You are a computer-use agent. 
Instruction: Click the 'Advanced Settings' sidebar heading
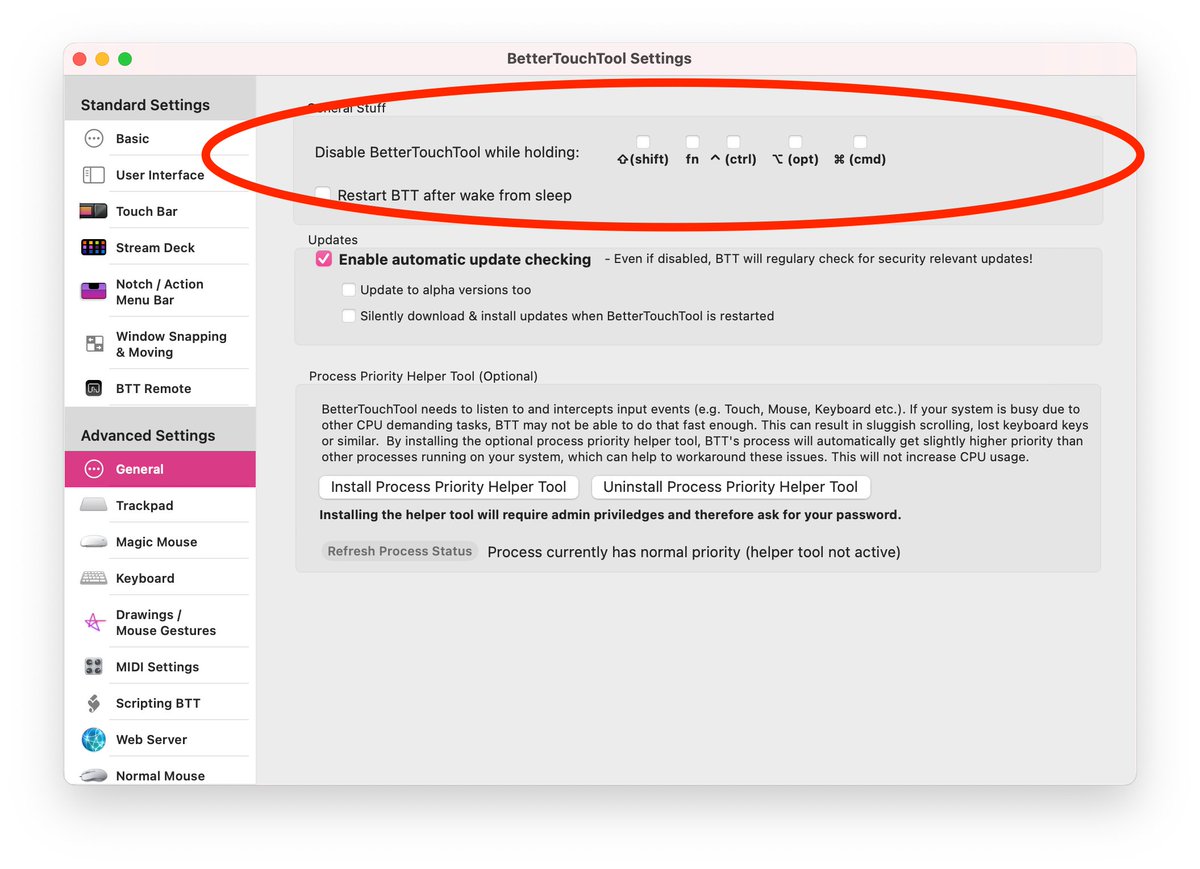click(148, 435)
